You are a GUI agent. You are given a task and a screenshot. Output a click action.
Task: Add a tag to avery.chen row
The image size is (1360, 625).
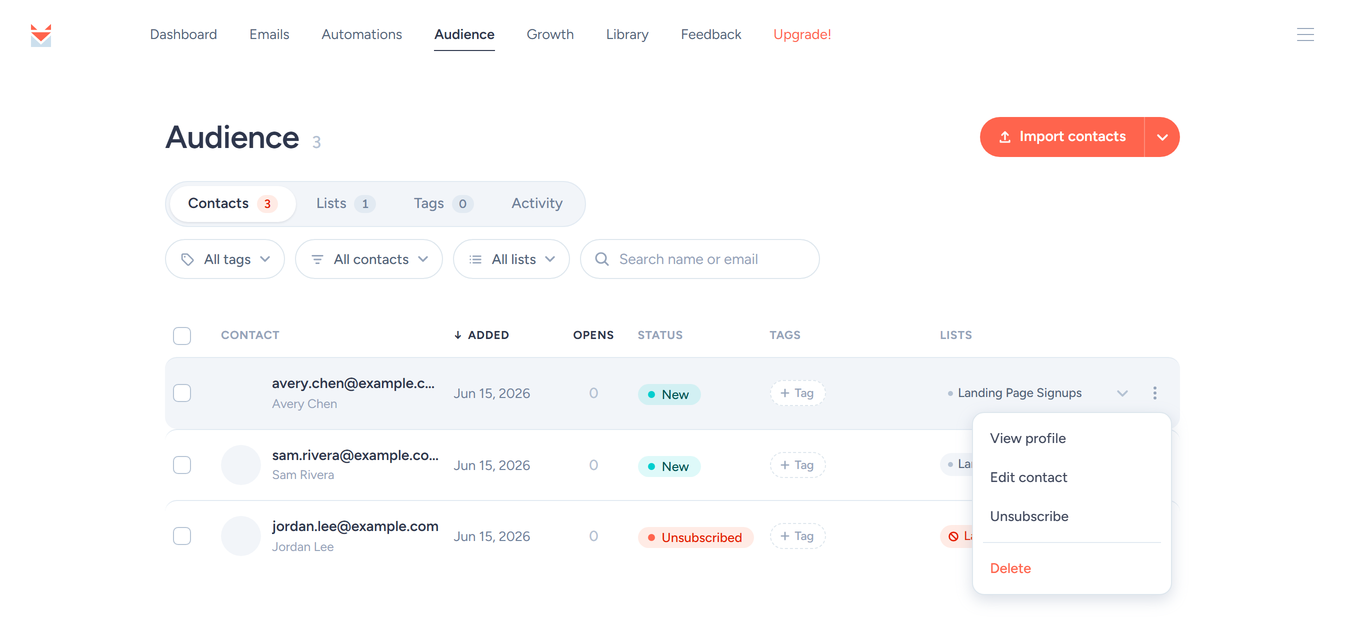click(797, 393)
